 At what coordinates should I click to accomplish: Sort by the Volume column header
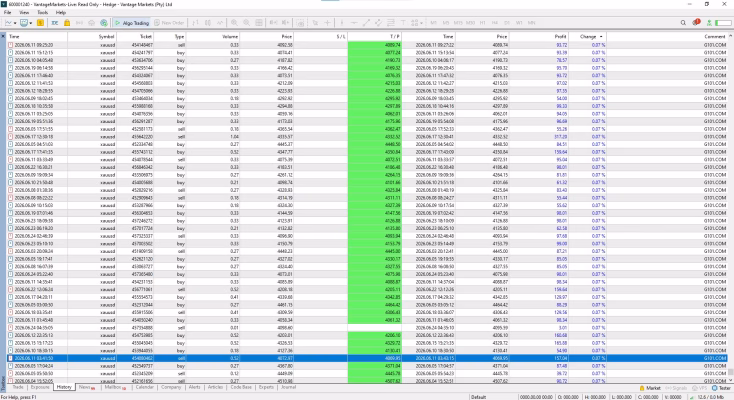(213, 37)
